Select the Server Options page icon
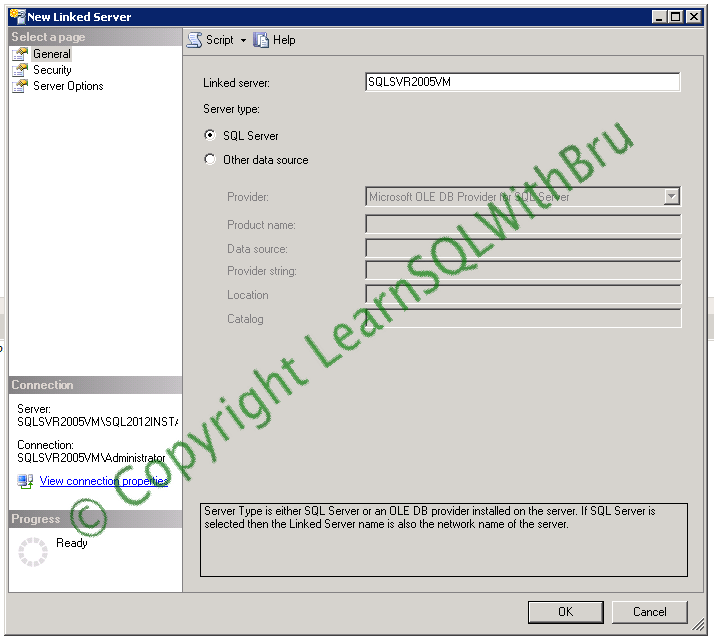Screen dimensions: 714x643 (x=20, y=86)
